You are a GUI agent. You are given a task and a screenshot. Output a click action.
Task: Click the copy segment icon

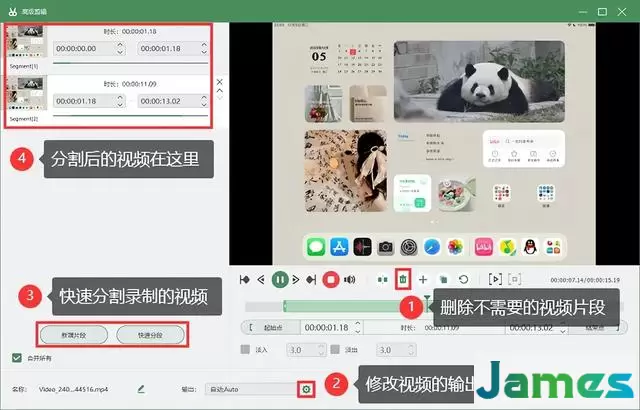coord(443,279)
